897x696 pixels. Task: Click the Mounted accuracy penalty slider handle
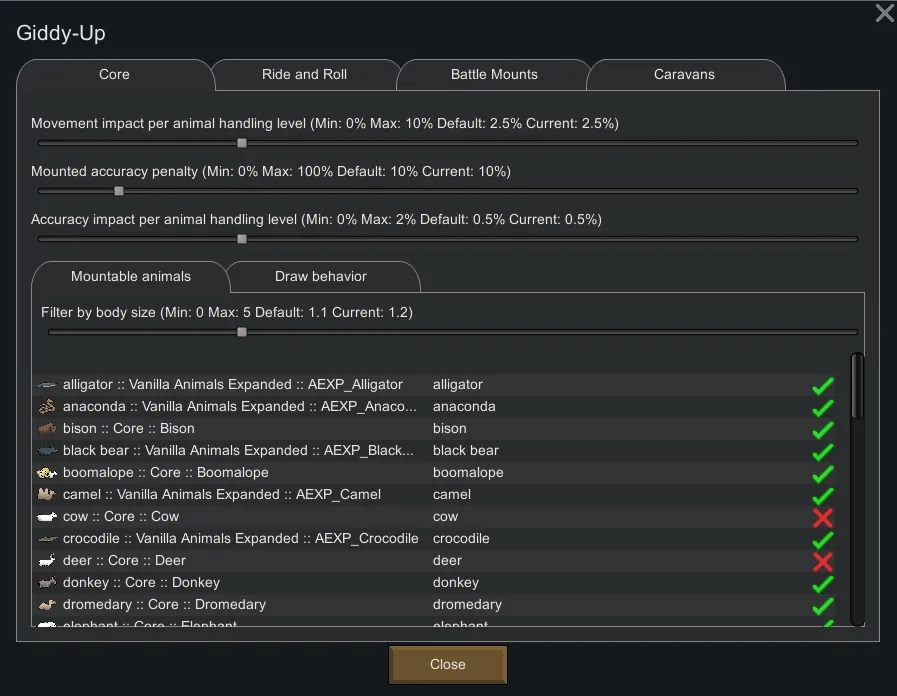point(119,191)
